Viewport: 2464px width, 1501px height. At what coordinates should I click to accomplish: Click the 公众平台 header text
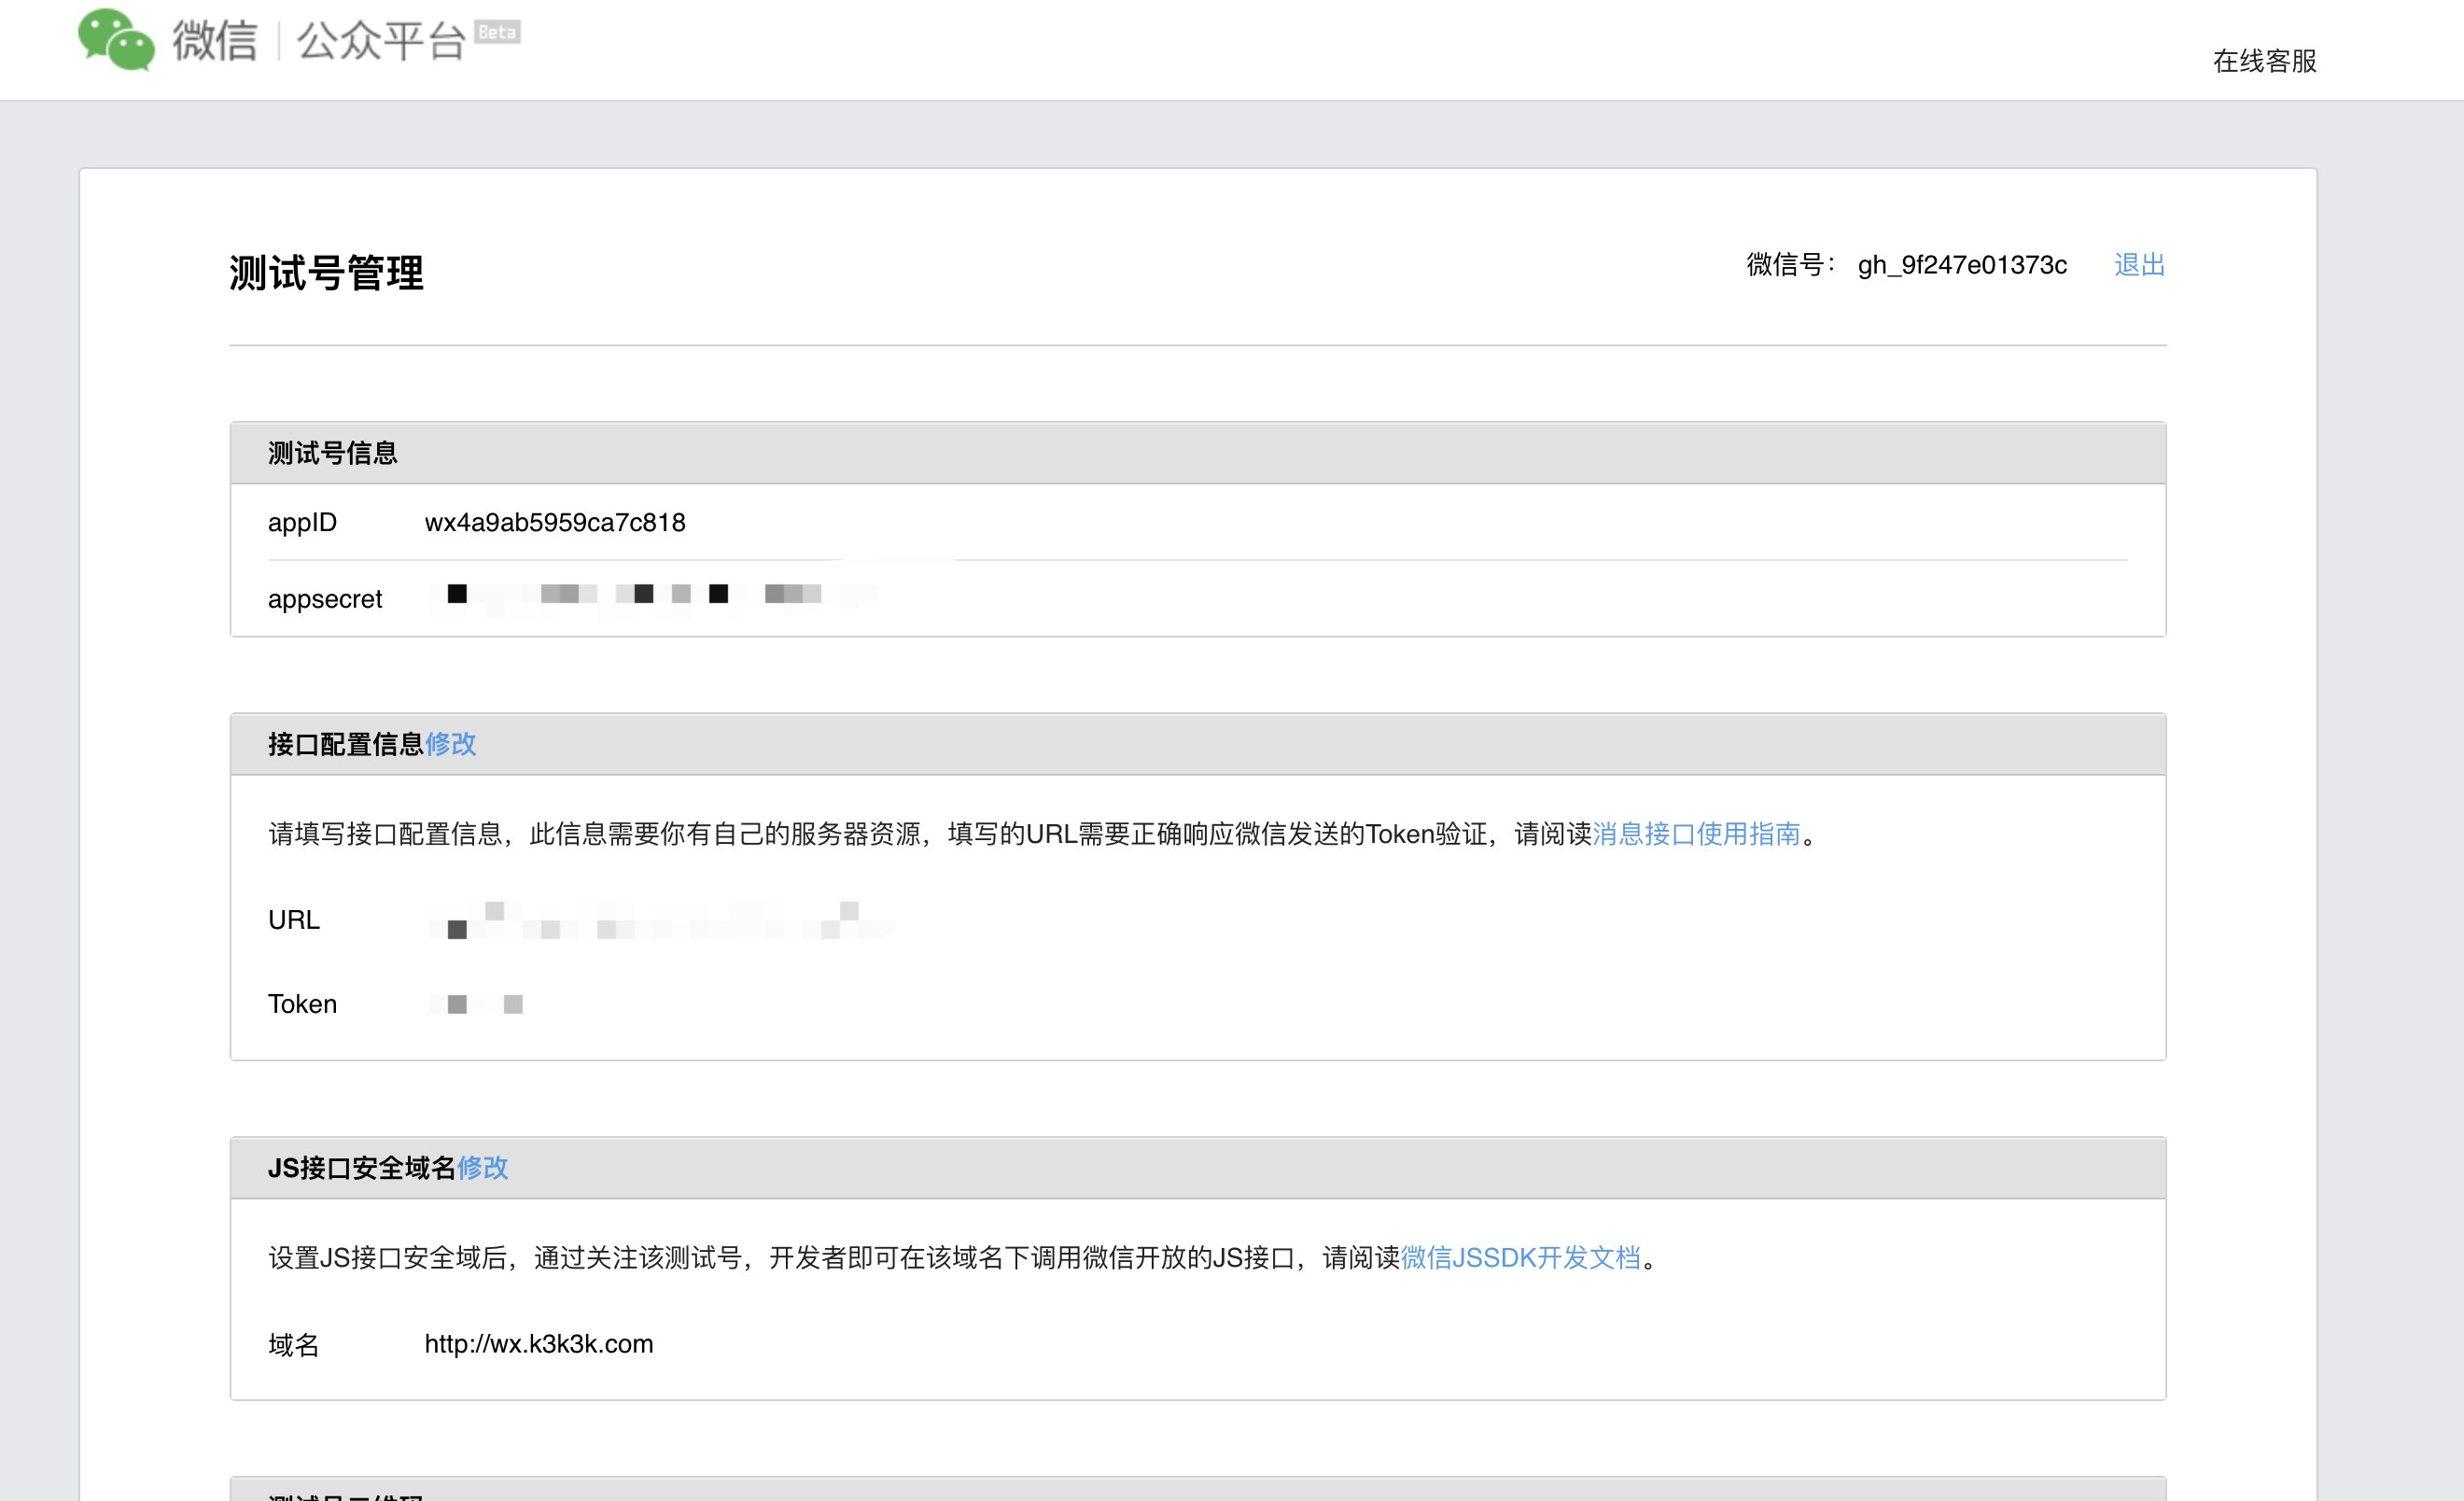click(381, 41)
